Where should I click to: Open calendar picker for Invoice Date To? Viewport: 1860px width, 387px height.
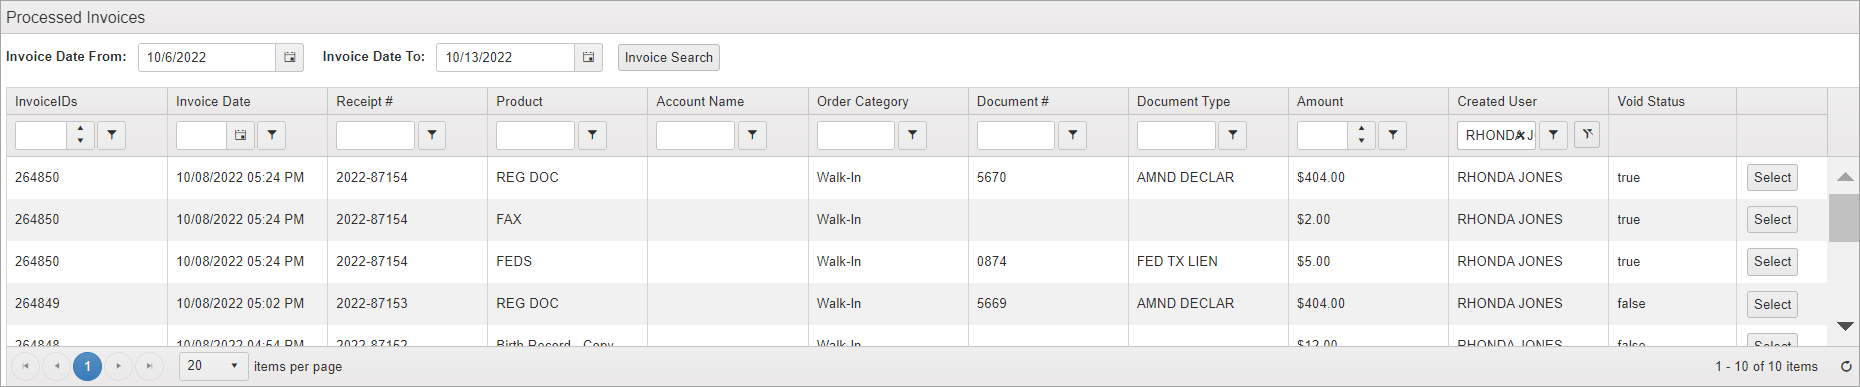[588, 57]
